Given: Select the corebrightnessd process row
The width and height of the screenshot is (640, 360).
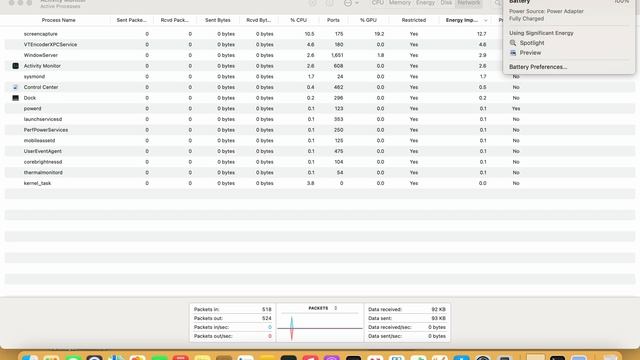Looking at the screenshot, I should 320,162.
